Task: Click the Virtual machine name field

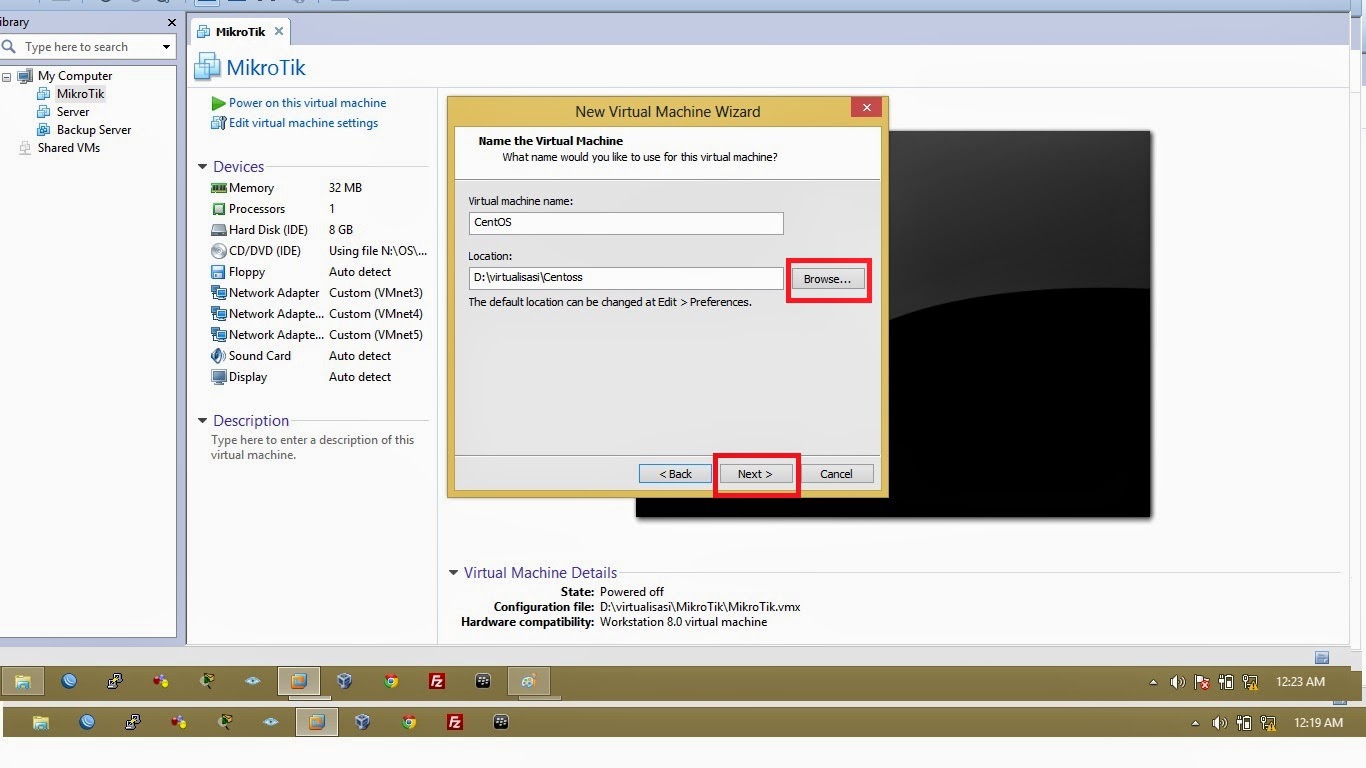Action: tap(626, 223)
